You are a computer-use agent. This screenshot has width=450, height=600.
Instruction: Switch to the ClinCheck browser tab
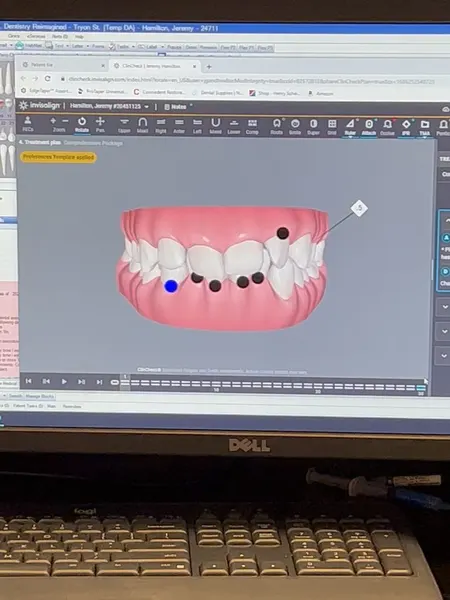(x=152, y=66)
